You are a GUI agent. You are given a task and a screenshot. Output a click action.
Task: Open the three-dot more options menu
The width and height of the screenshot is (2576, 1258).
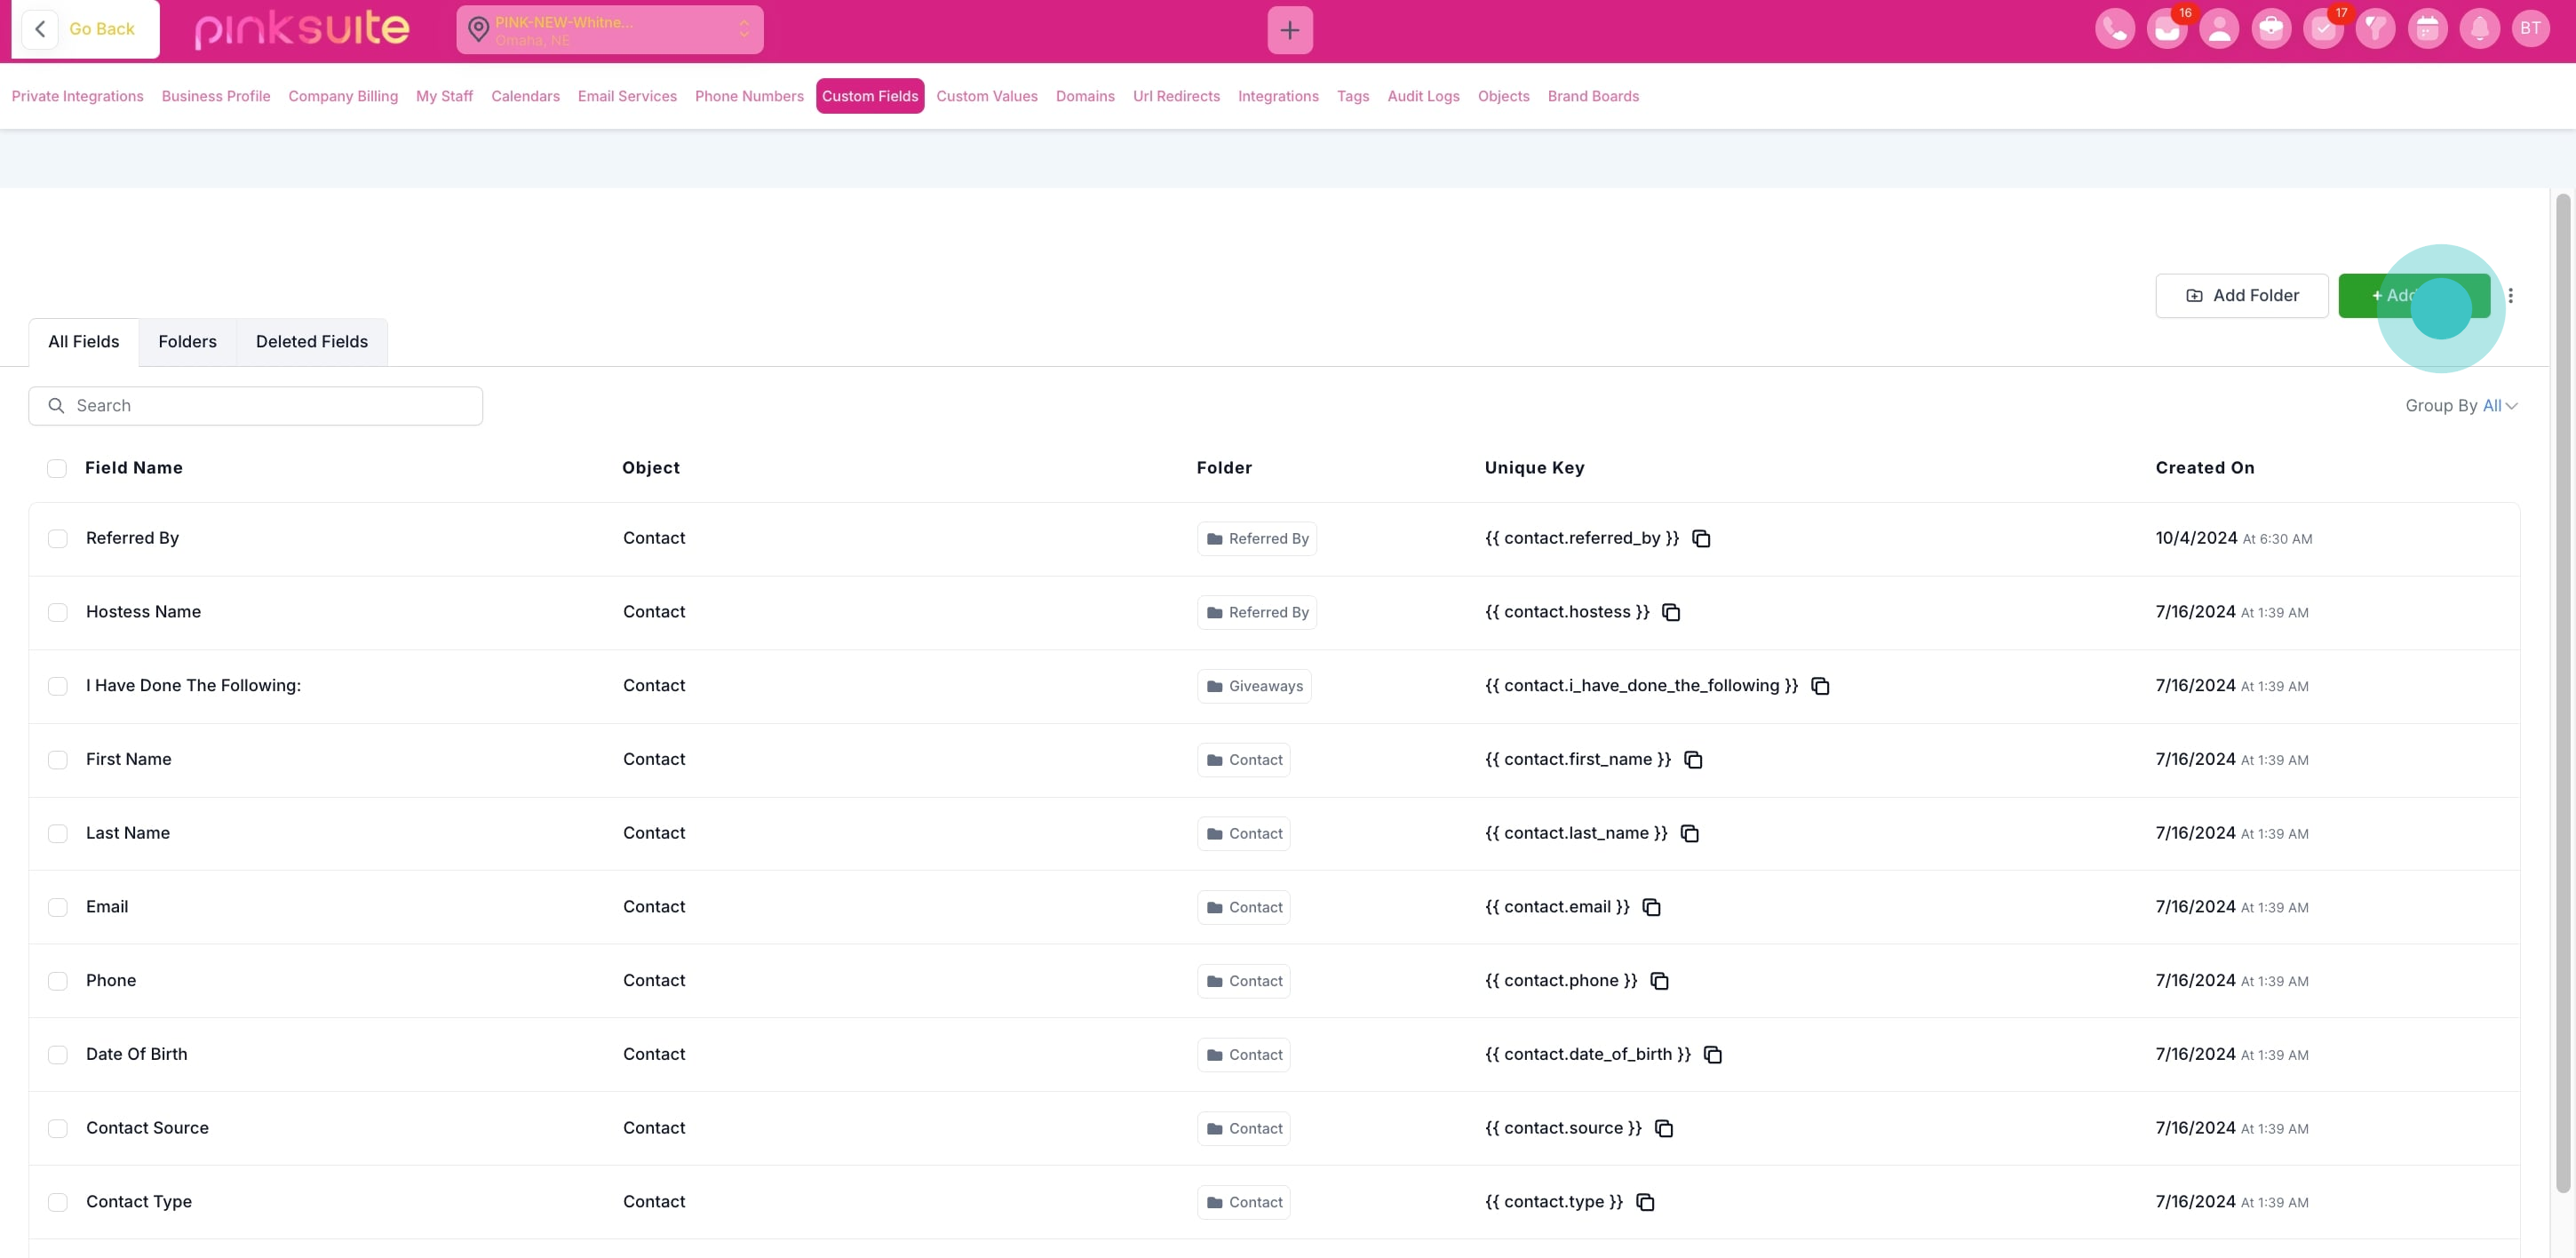pos(2510,295)
